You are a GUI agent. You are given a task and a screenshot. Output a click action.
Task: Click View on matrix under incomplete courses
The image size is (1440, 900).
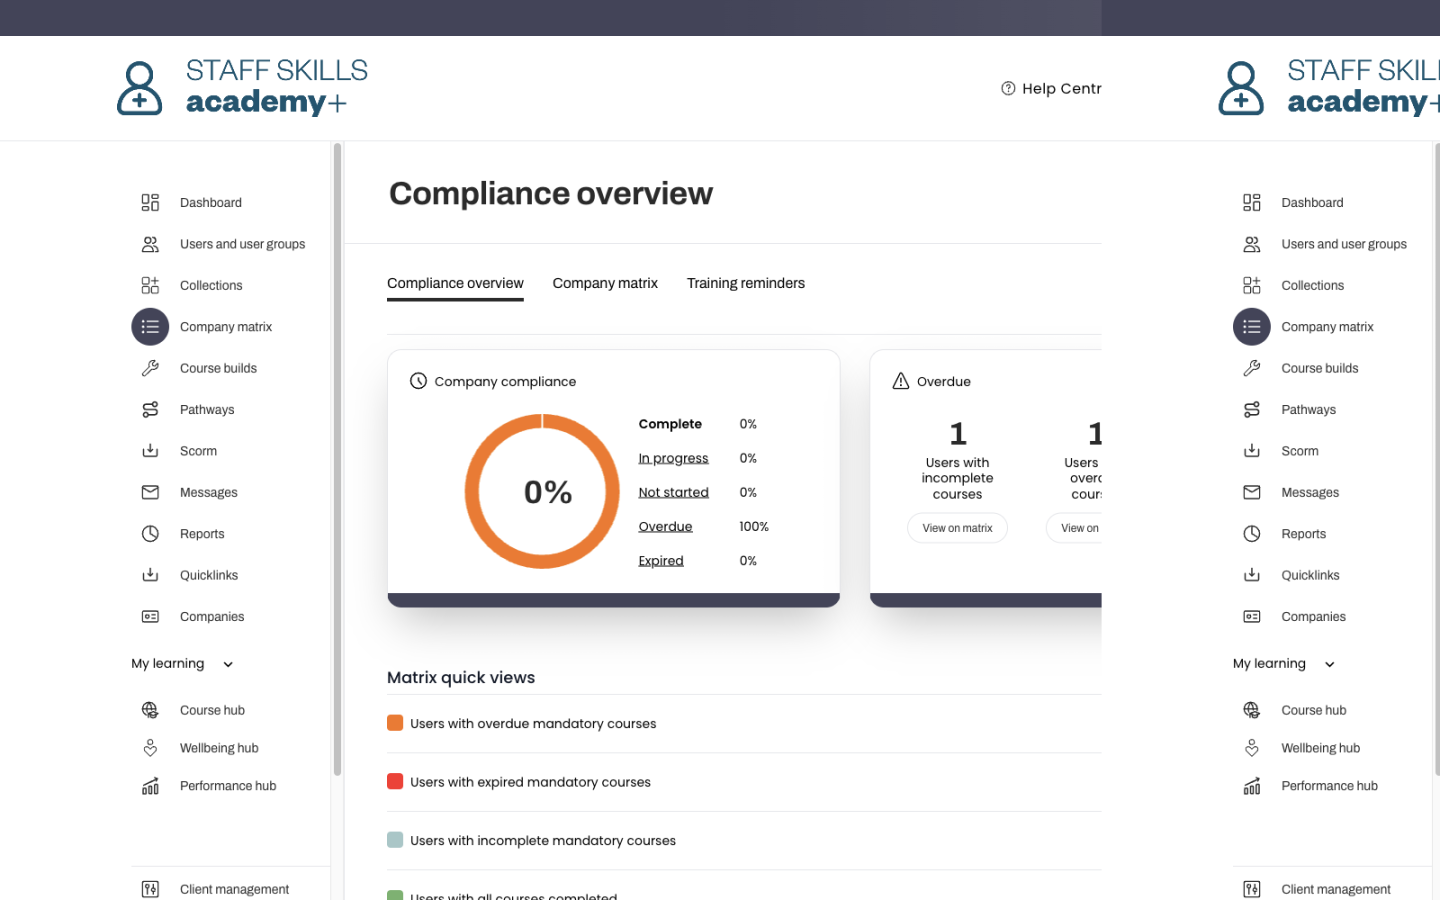[957, 528]
